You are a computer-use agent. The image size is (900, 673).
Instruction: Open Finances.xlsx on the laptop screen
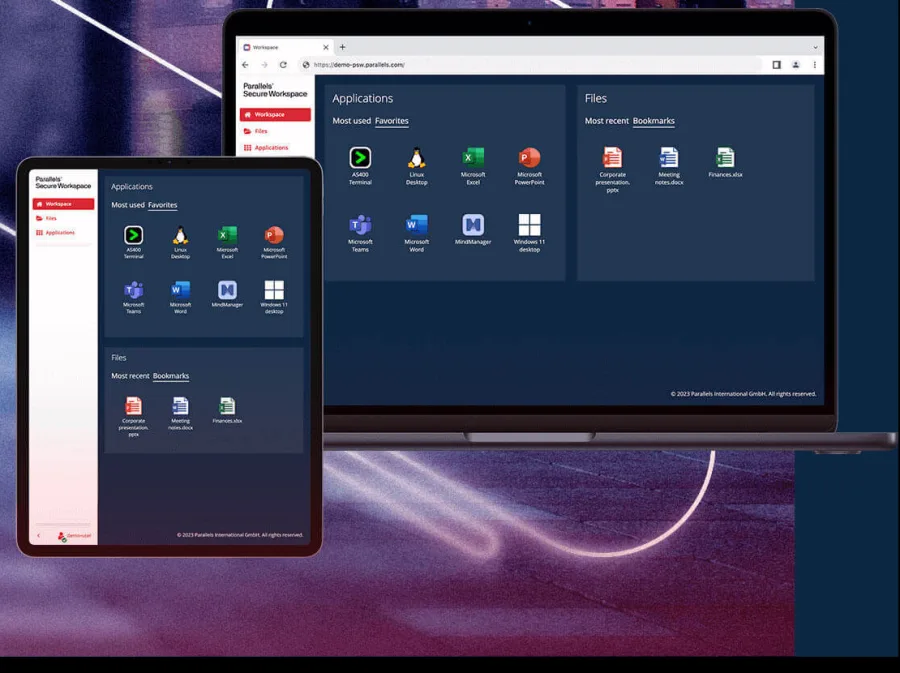click(x=725, y=162)
